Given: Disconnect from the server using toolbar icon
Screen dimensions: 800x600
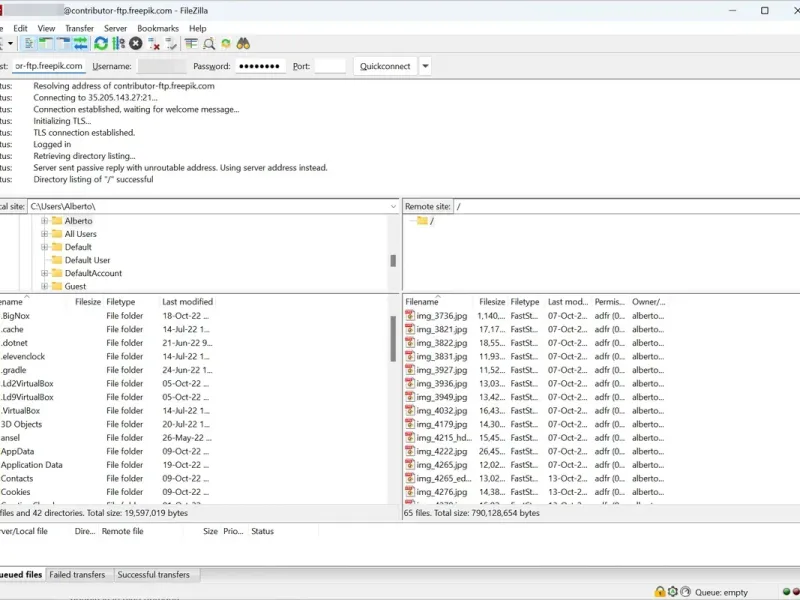Looking at the screenshot, I should pos(154,44).
